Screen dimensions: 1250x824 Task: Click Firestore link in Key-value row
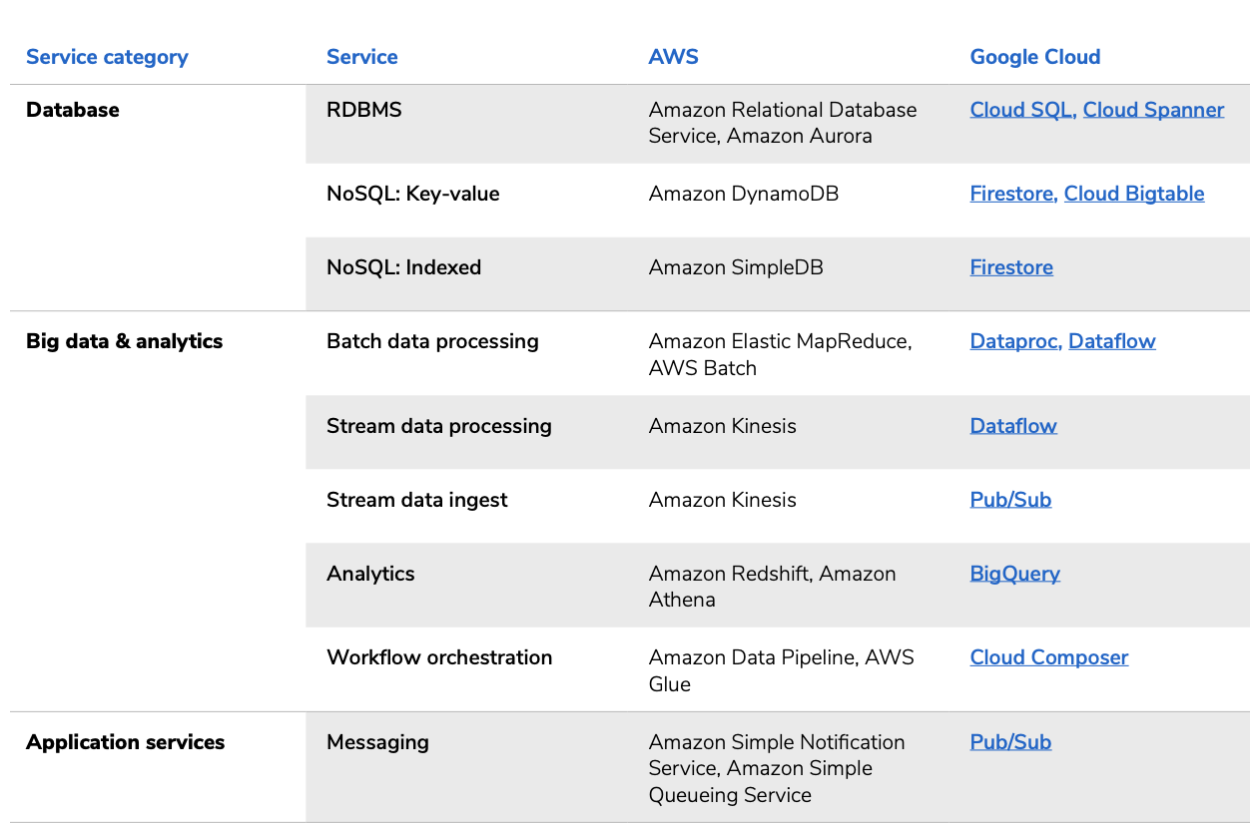[1014, 194]
